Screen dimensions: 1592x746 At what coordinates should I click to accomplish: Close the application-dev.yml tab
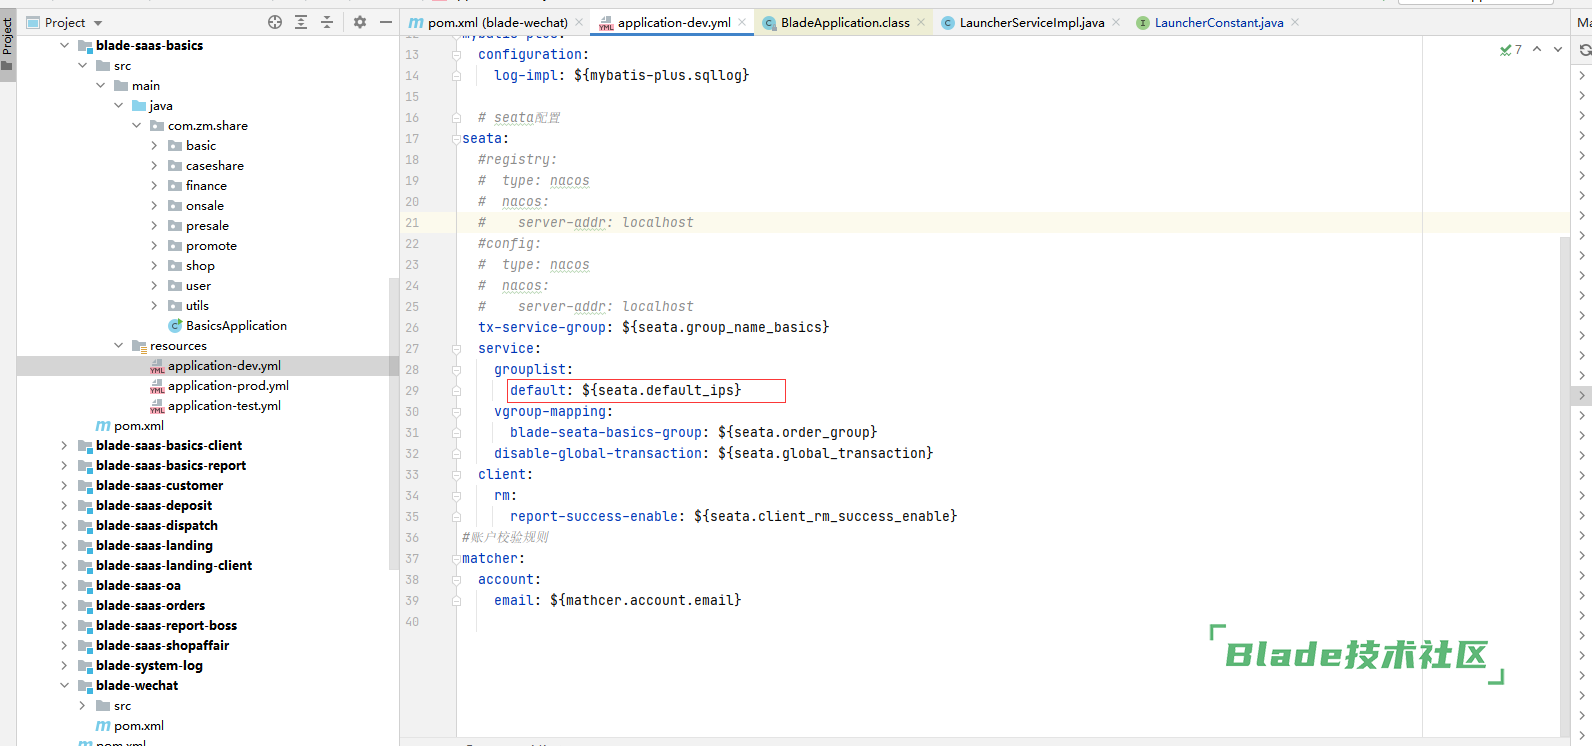coord(742,22)
